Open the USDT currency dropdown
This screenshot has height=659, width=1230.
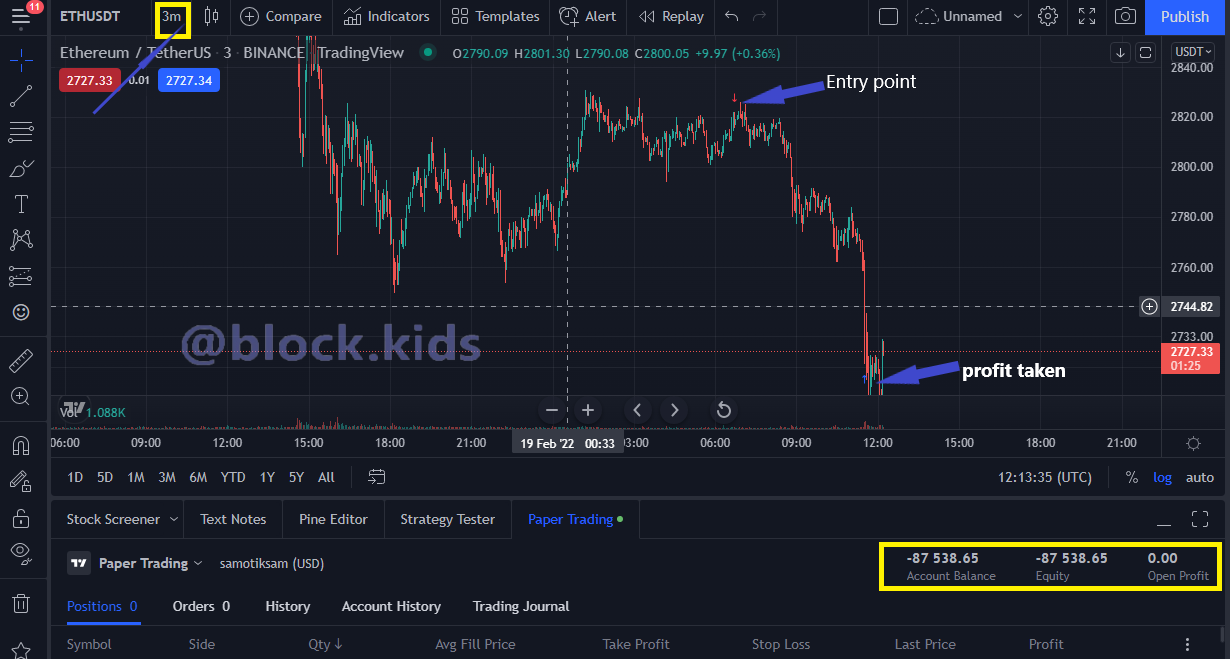coord(1193,52)
